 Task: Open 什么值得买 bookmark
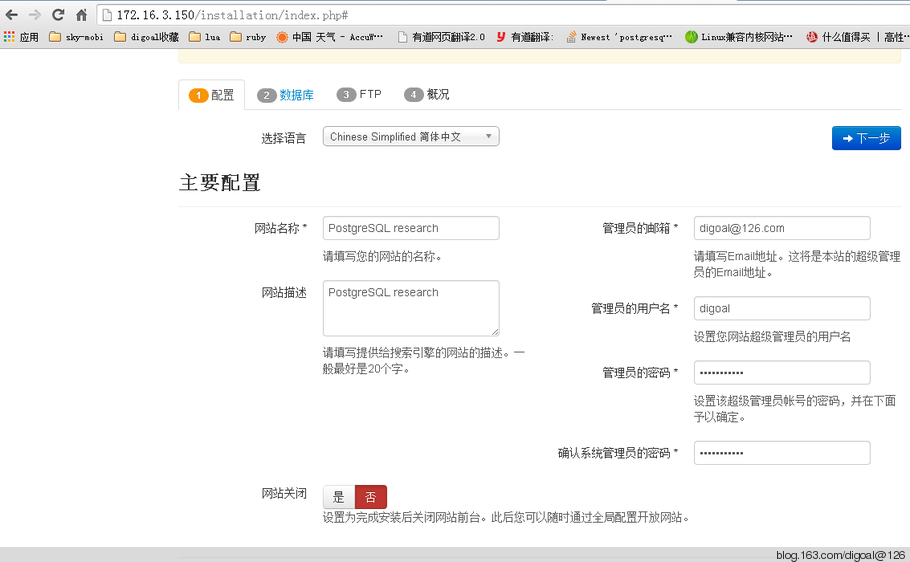point(838,37)
